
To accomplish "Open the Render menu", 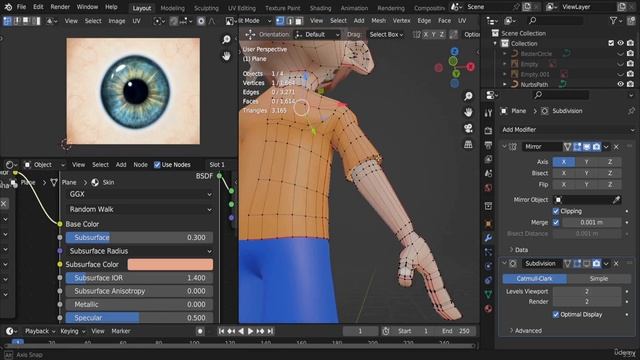I will 60,7.
